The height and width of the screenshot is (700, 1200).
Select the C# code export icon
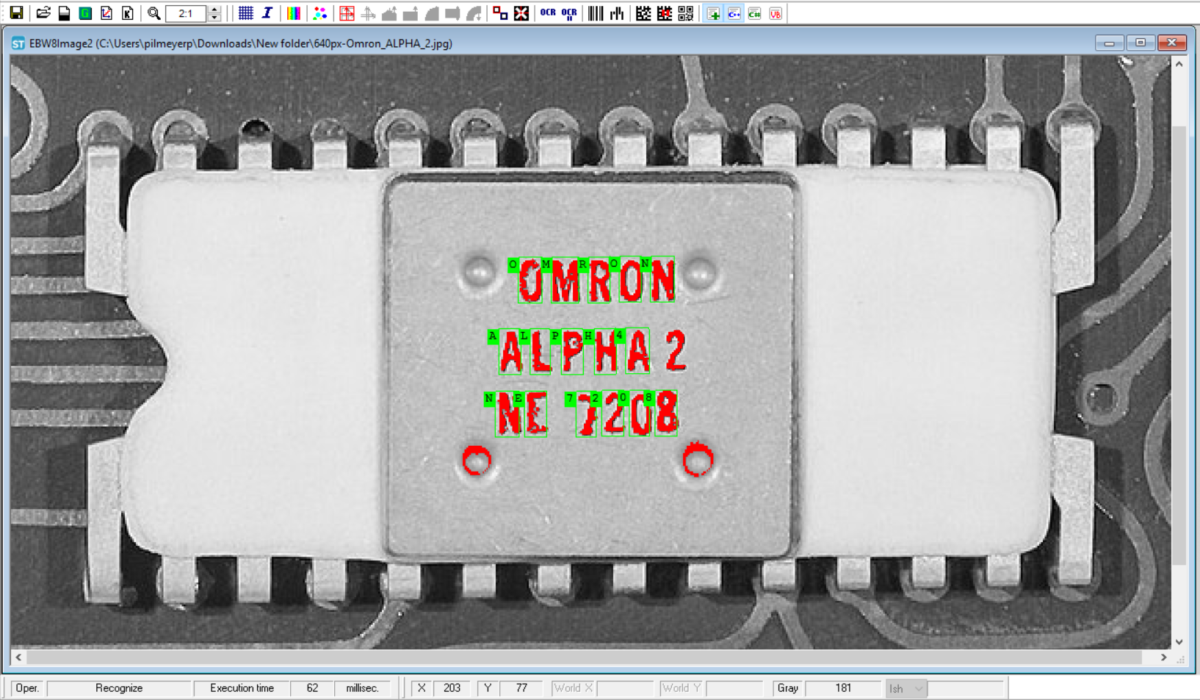(x=754, y=13)
